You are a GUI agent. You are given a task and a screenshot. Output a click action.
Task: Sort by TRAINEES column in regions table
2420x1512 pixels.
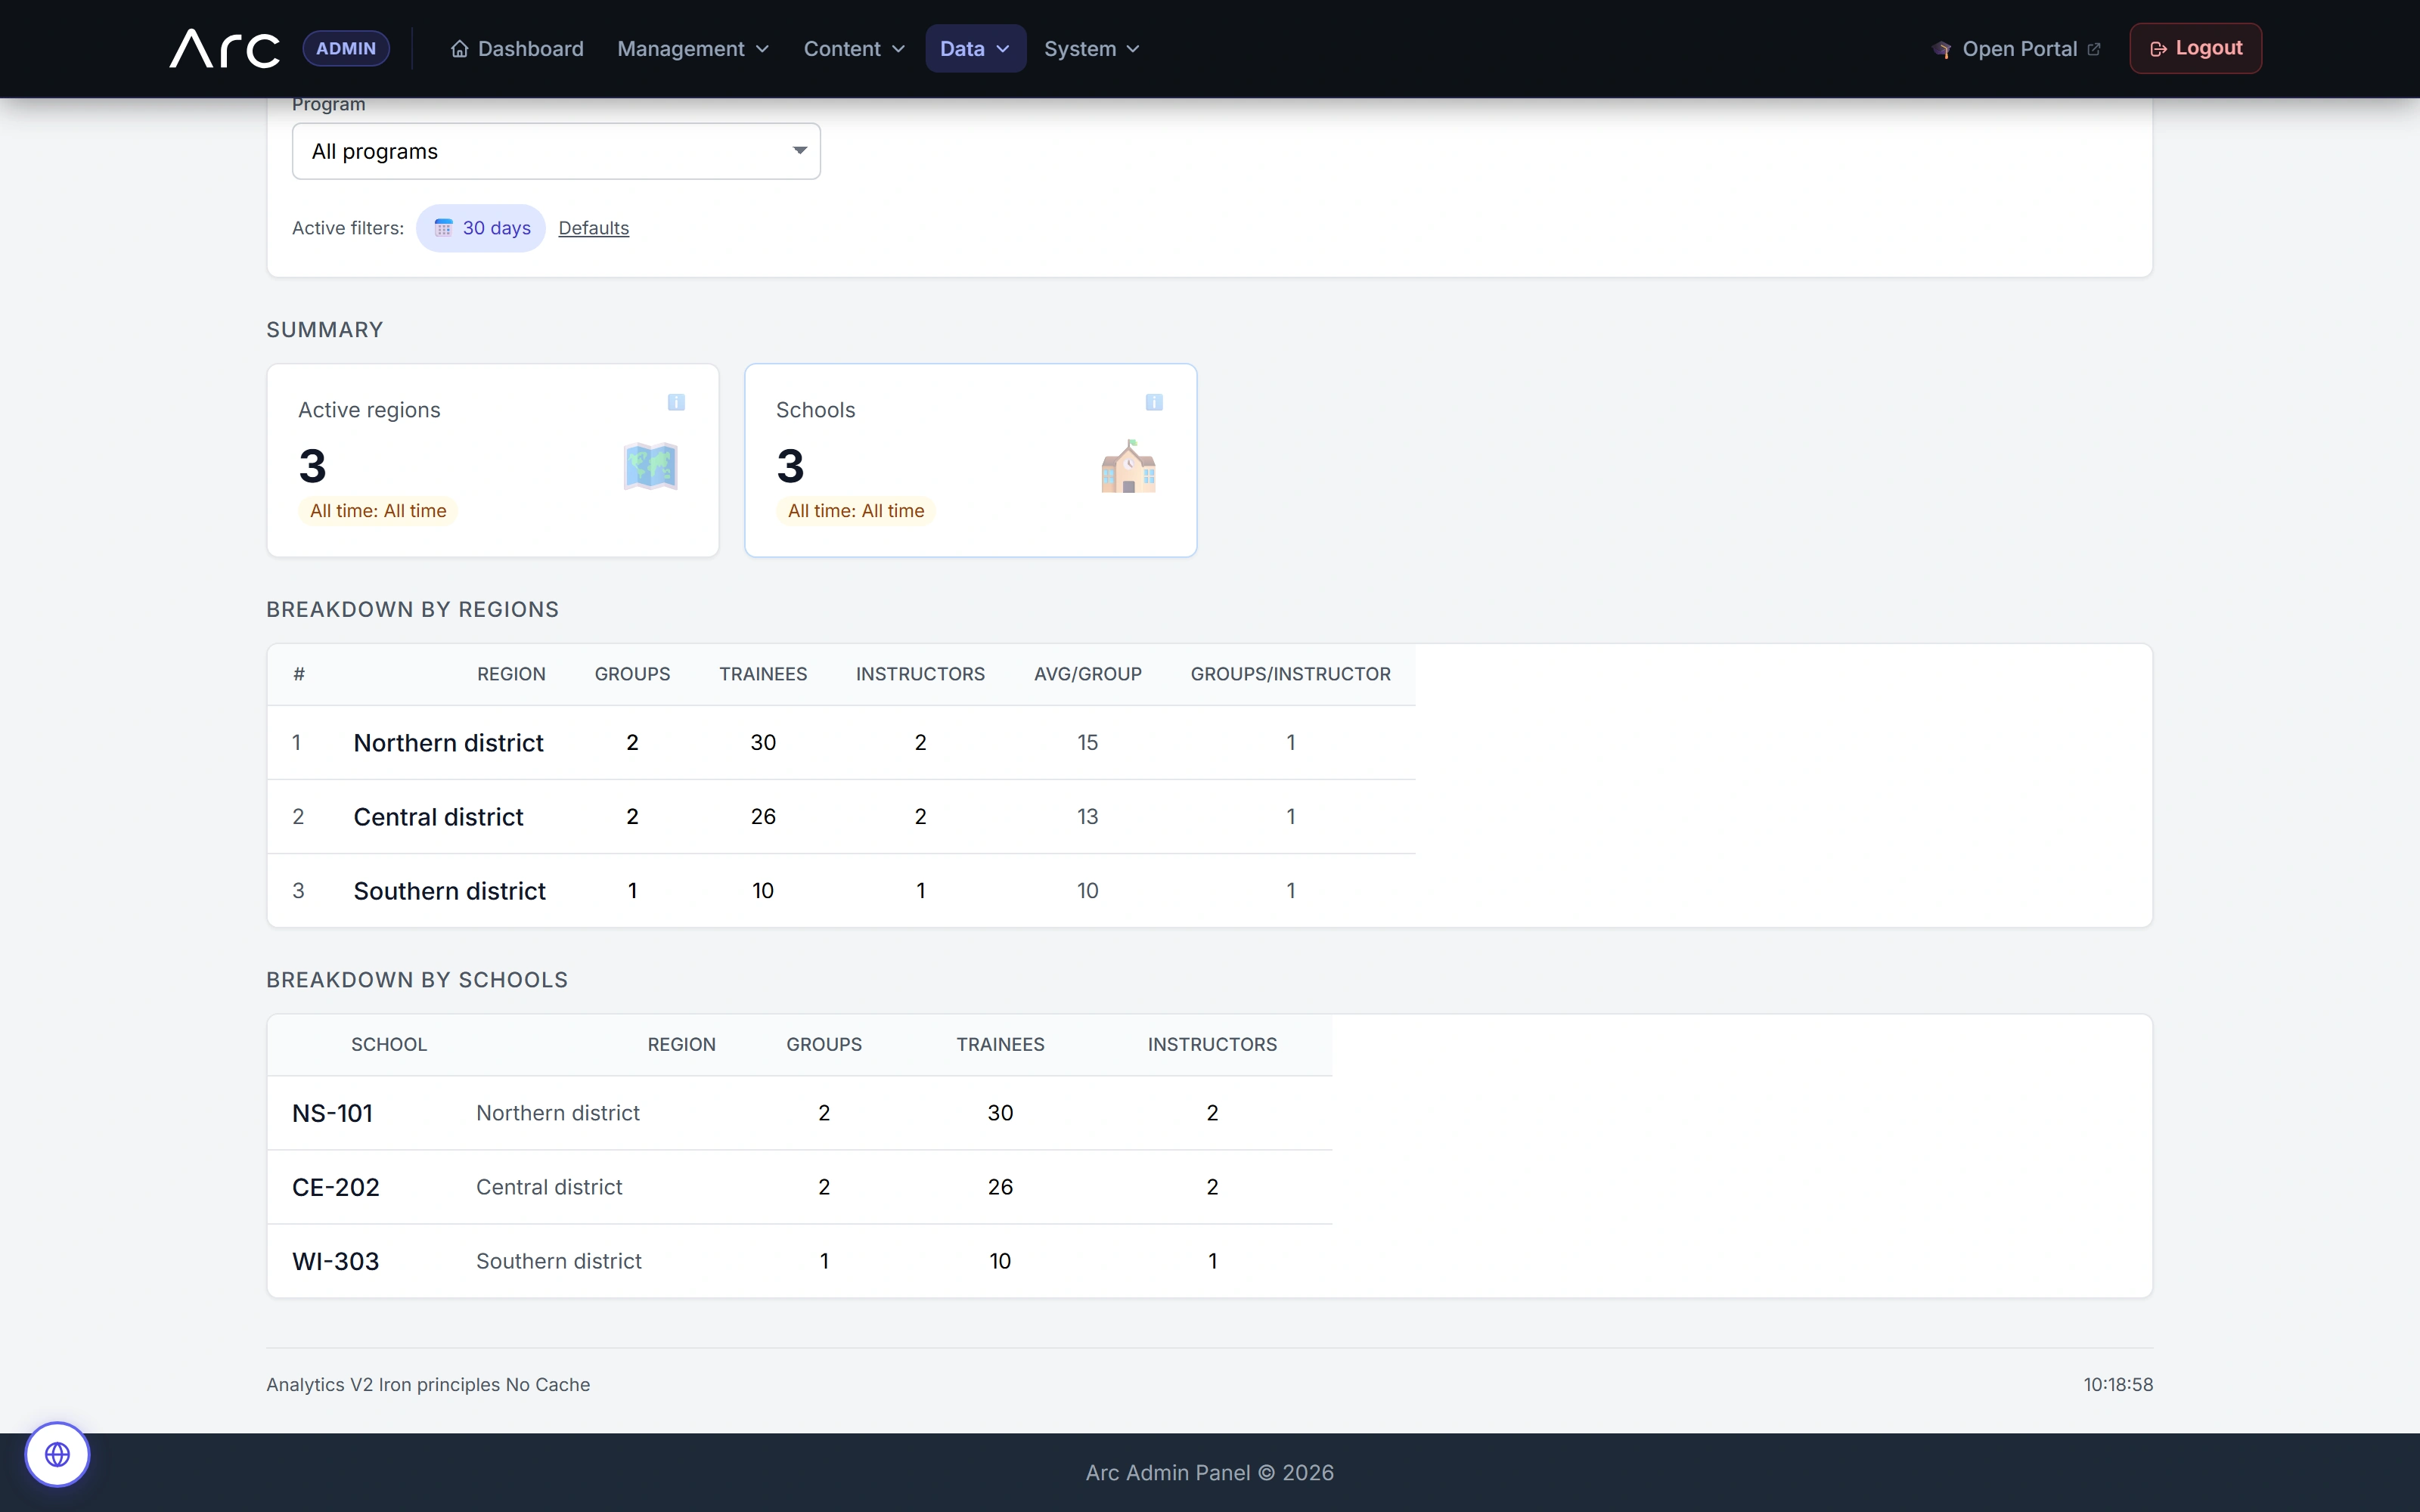point(763,674)
